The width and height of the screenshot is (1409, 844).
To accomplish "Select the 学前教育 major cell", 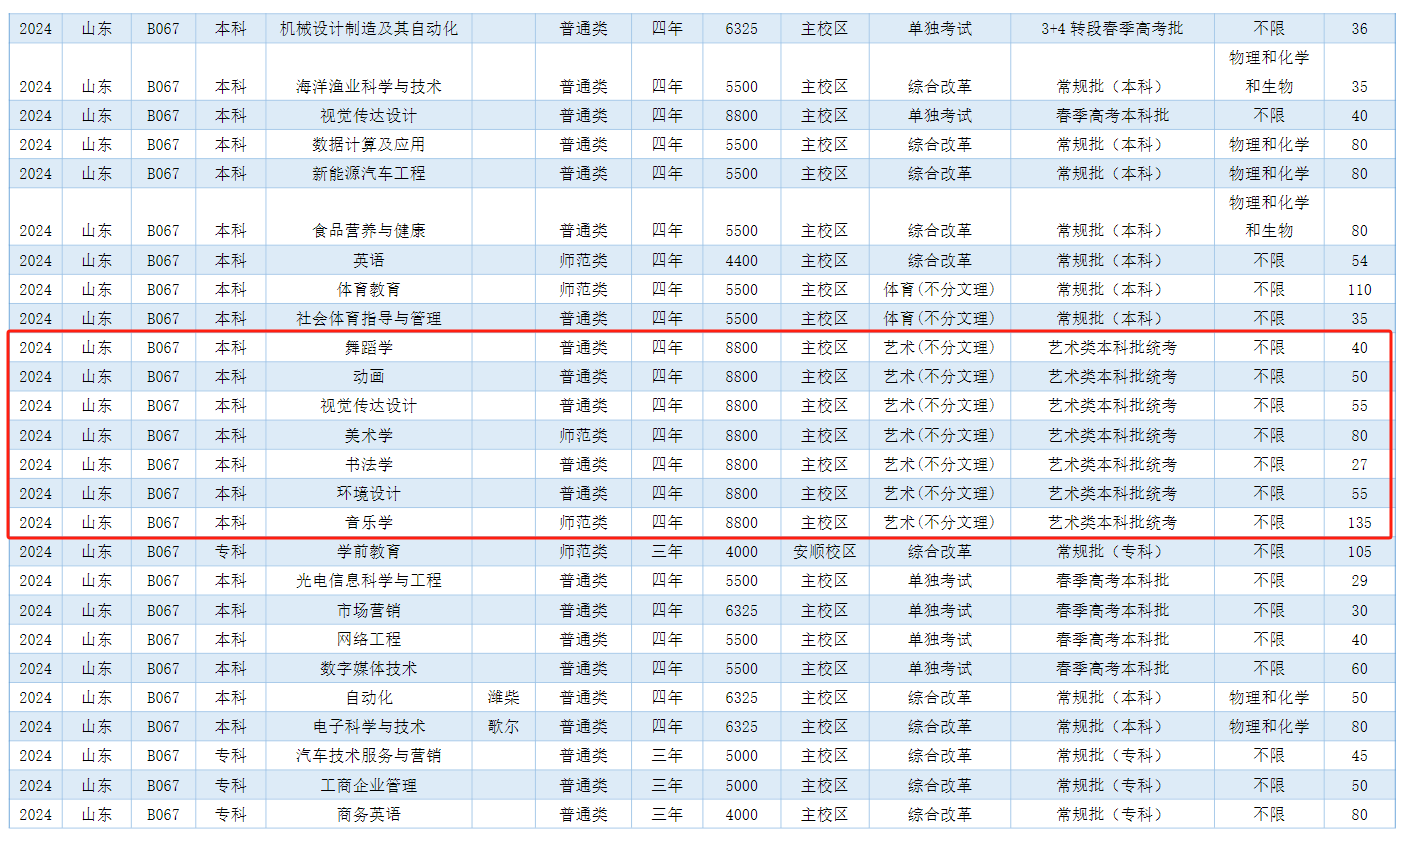I will (368, 551).
